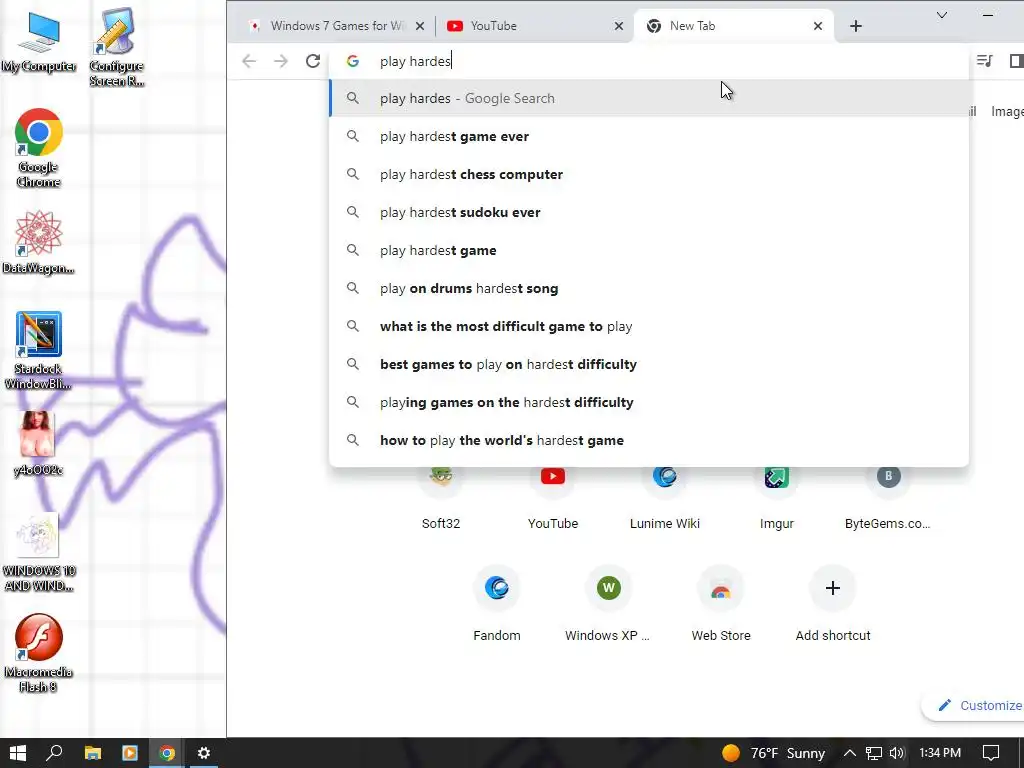Open File Explorer from taskbar
1024x768 pixels.
(x=92, y=753)
